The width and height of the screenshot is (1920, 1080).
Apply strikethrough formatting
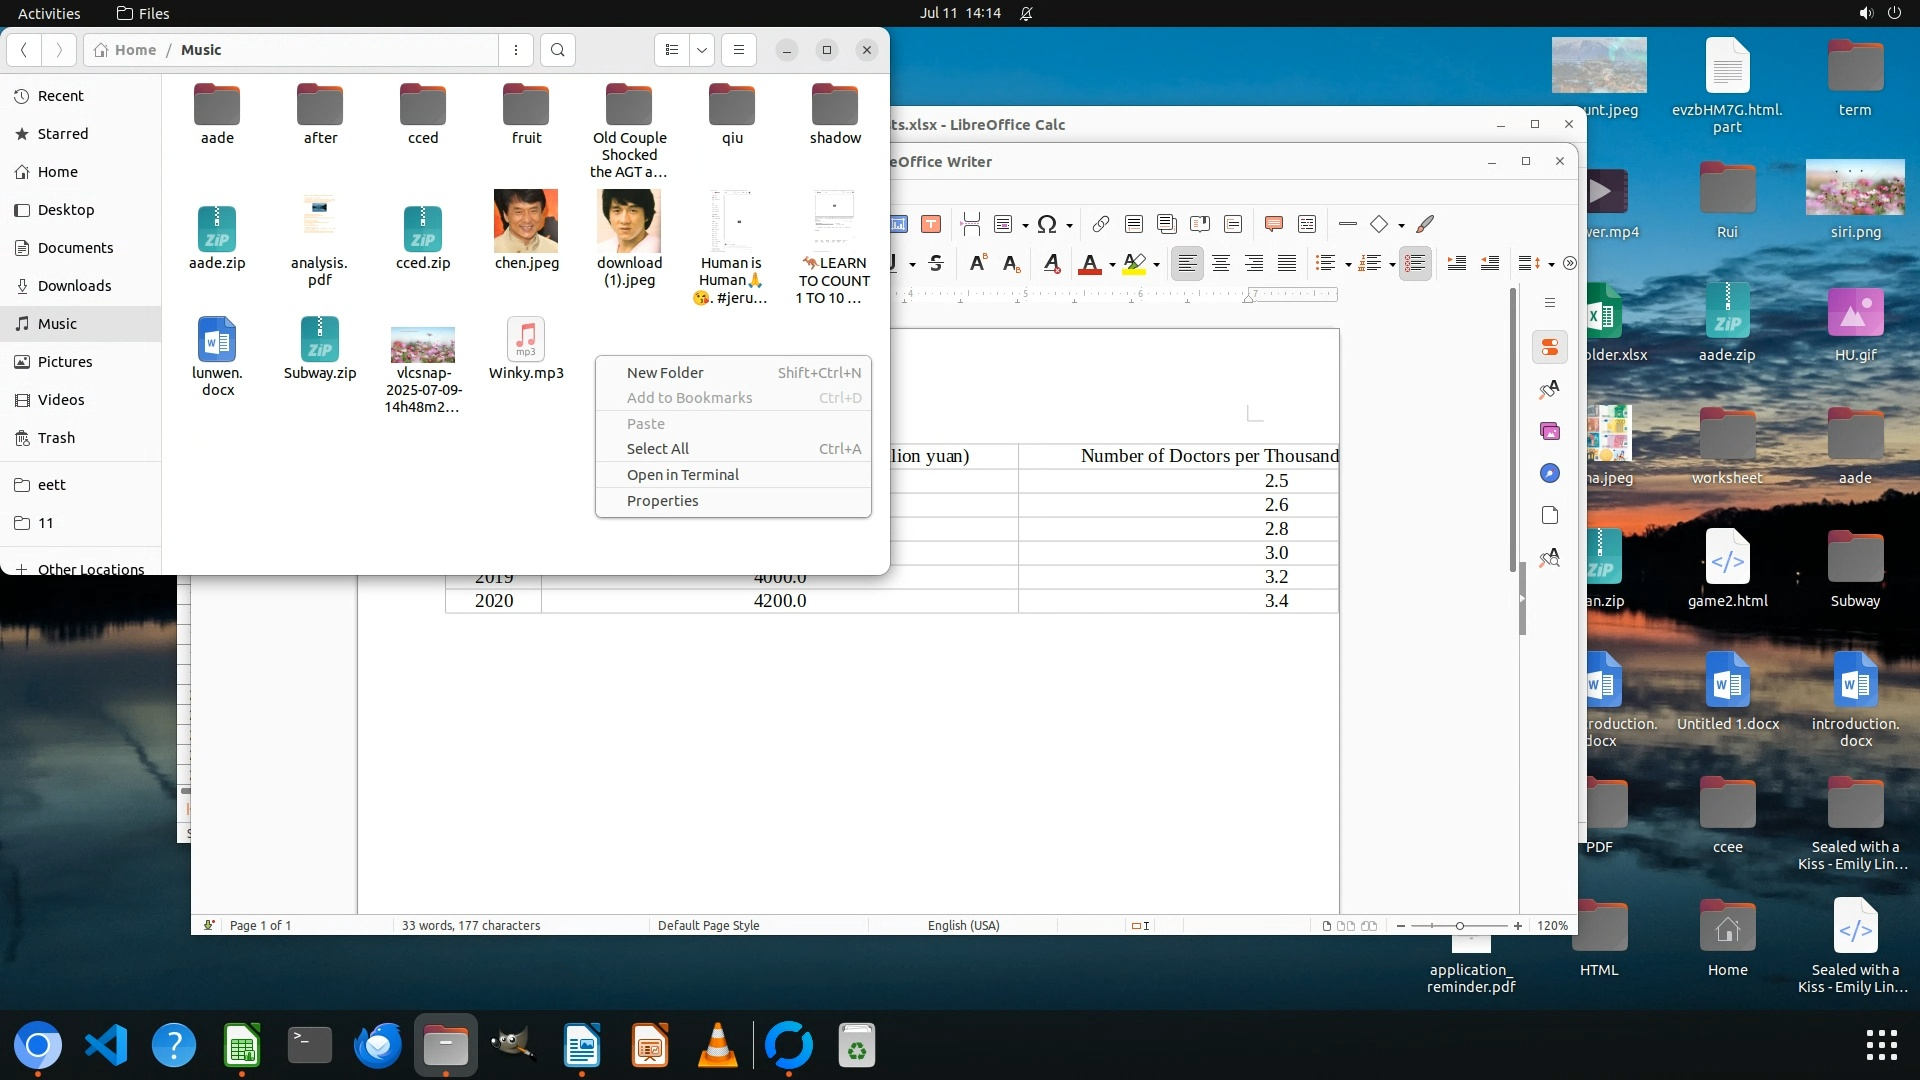tap(936, 263)
